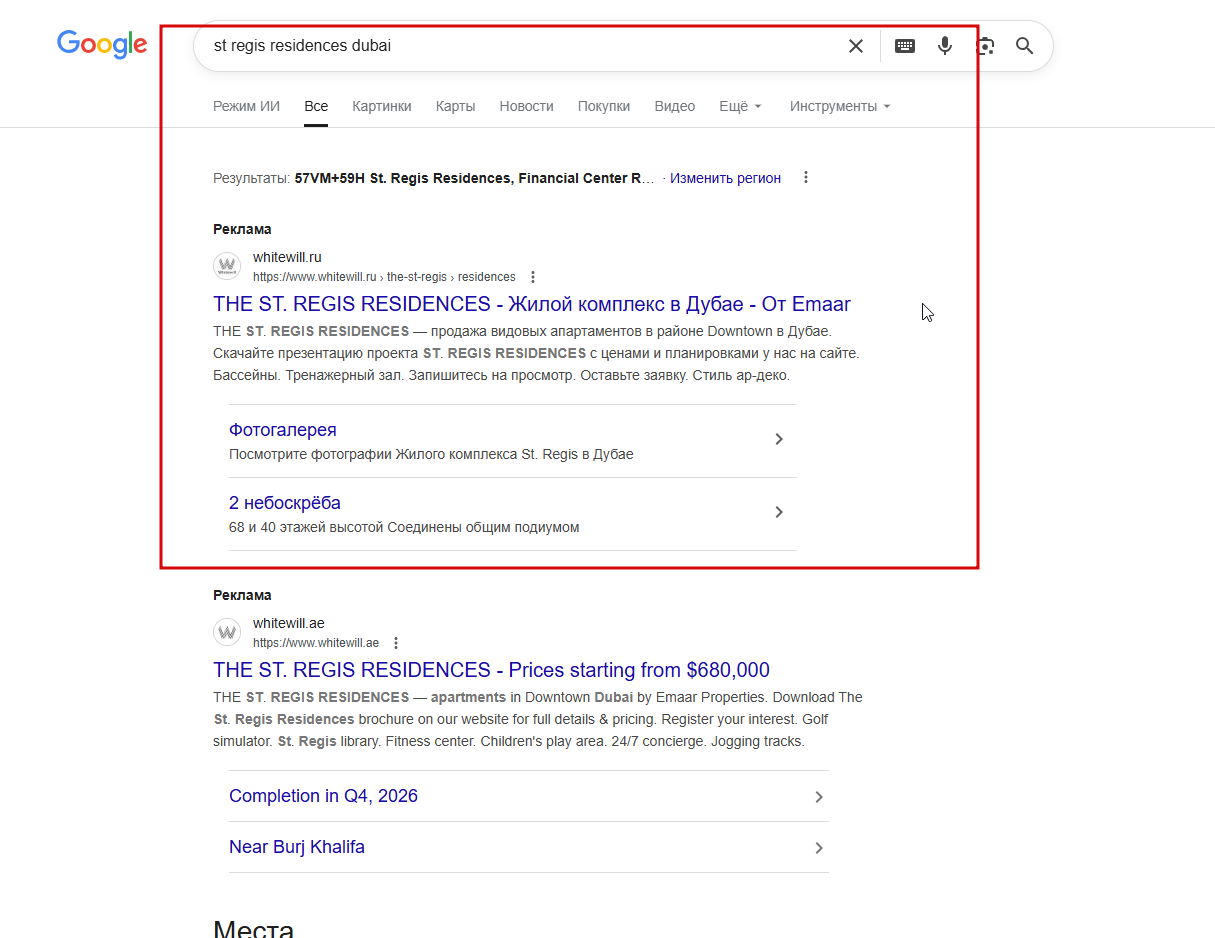Select the Все tab
This screenshot has width=1215, height=938.
click(x=316, y=106)
